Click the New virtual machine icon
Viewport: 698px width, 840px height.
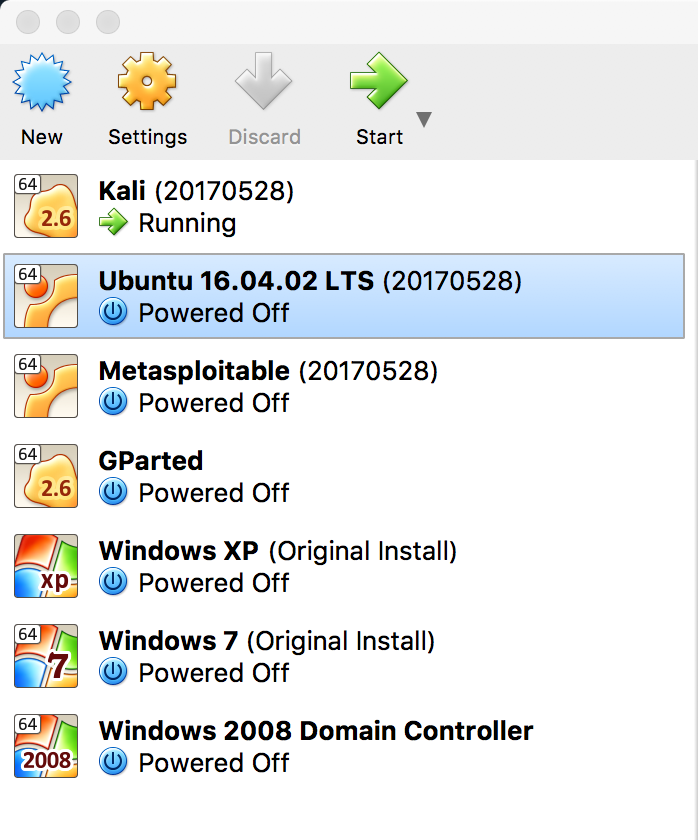click(x=42, y=82)
